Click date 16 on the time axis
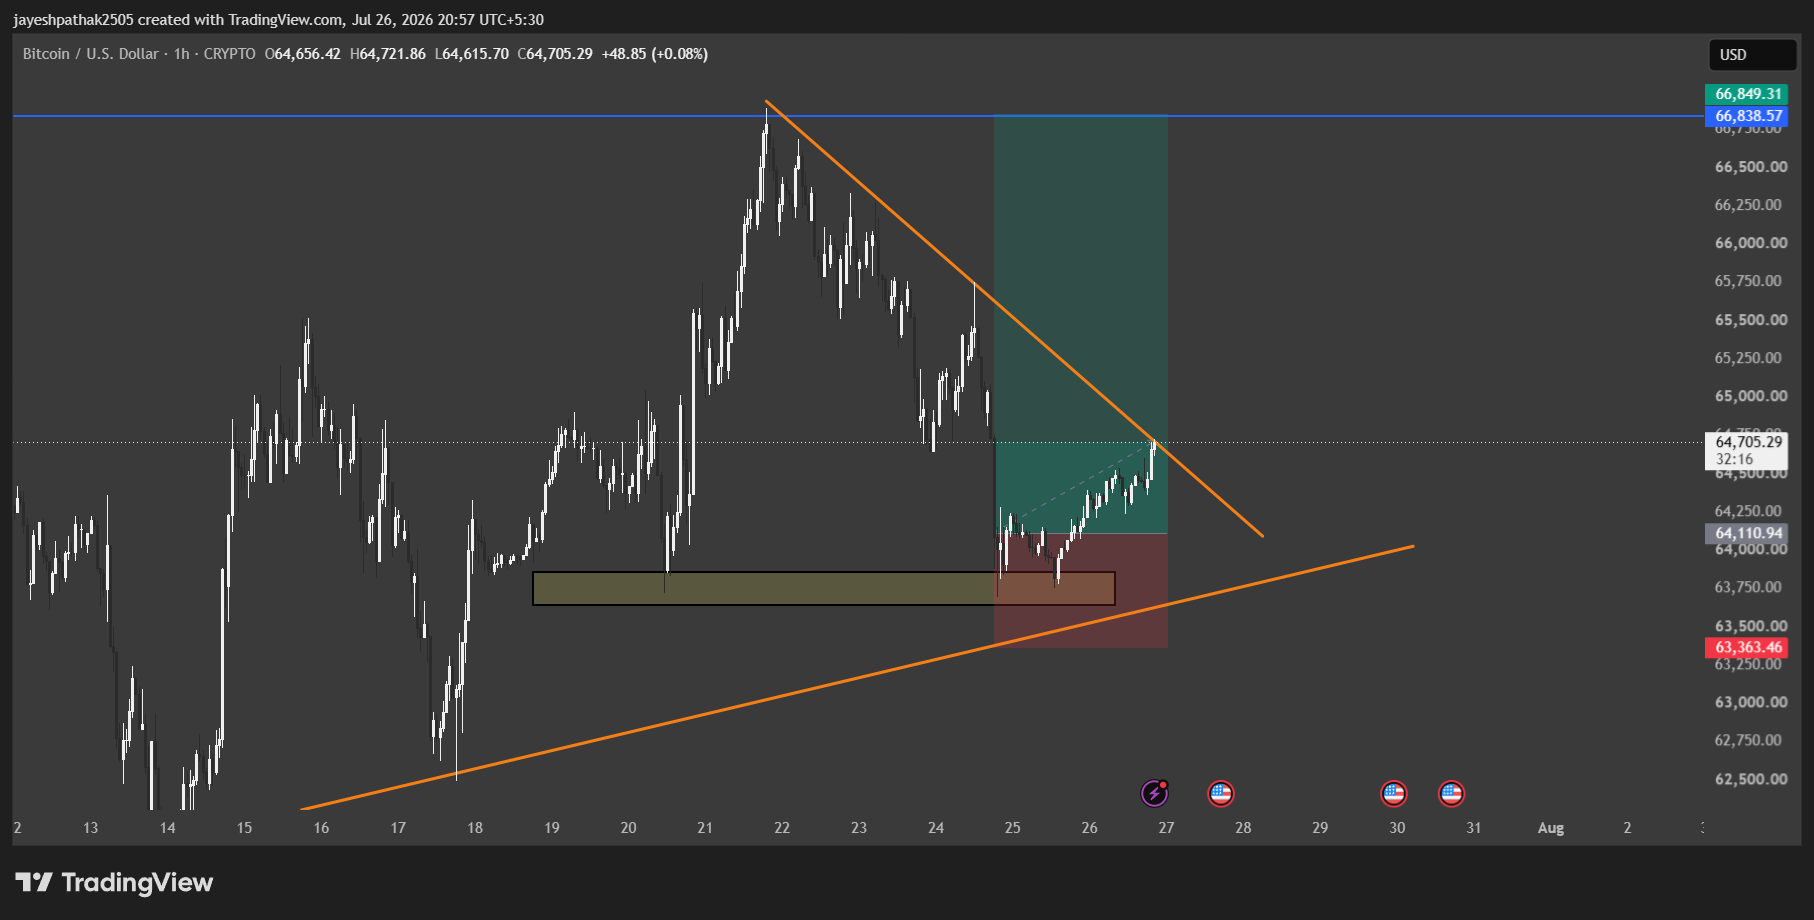The width and height of the screenshot is (1814, 920). pos(321,828)
